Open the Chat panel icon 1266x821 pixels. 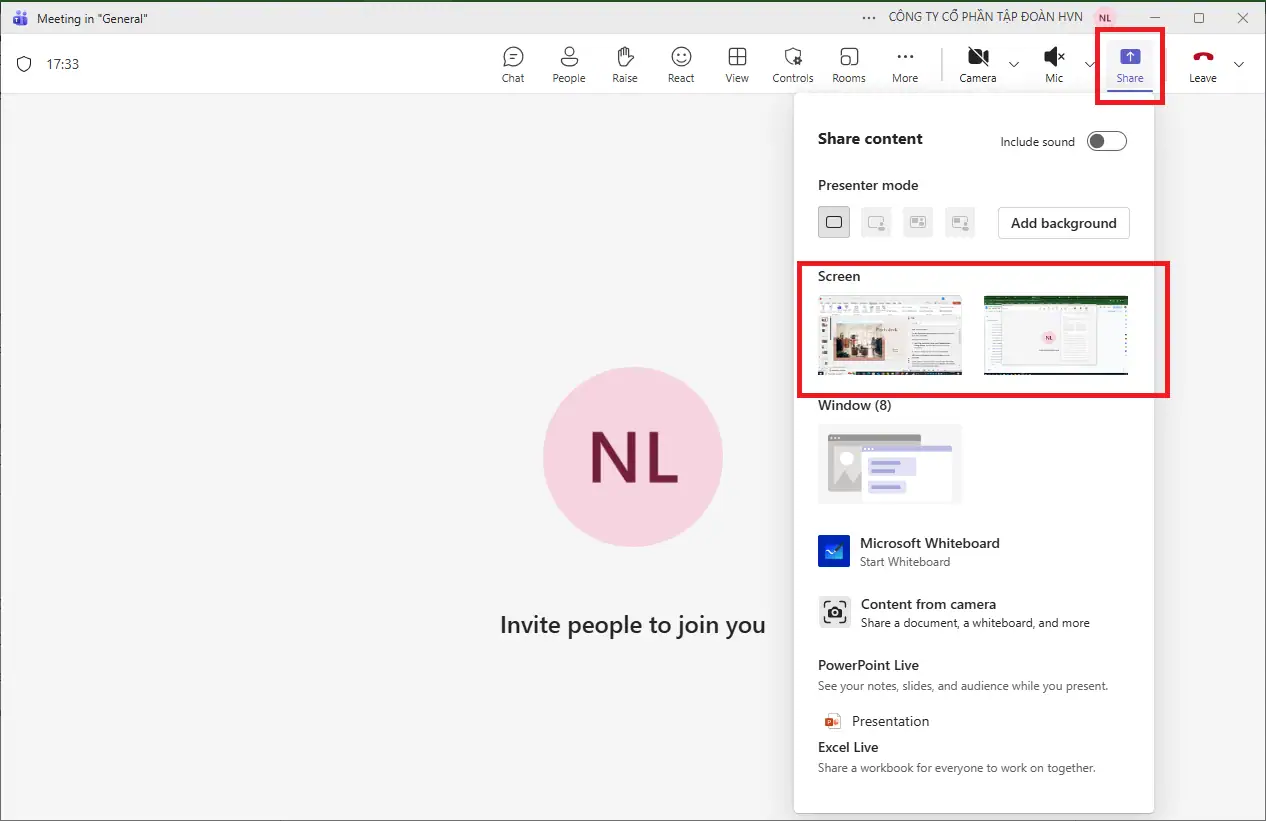(x=513, y=64)
